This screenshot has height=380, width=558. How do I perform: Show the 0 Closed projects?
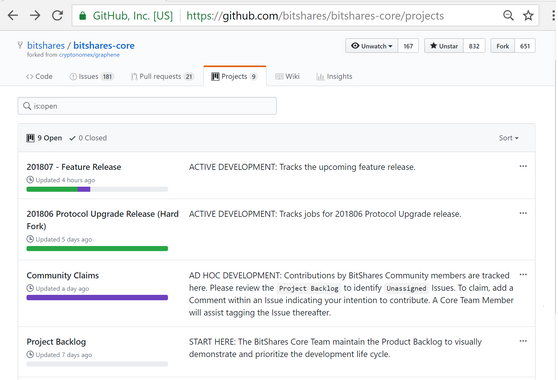click(88, 138)
